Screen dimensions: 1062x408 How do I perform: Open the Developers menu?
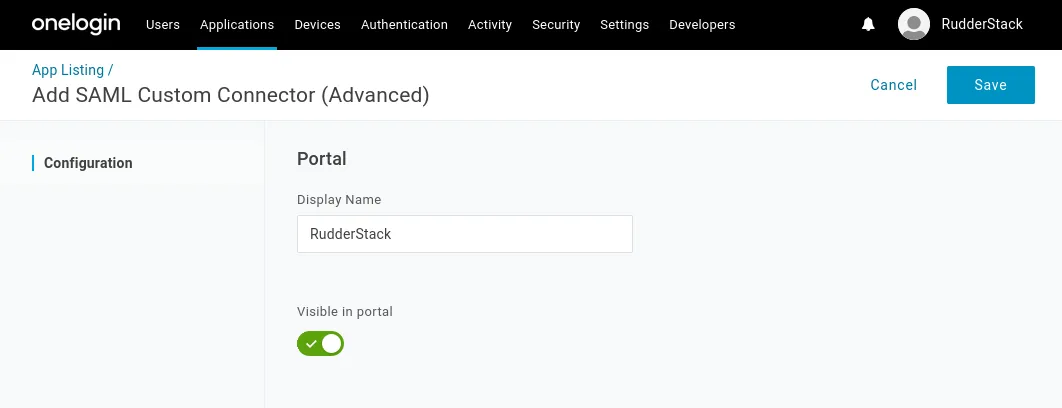(x=702, y=24)
